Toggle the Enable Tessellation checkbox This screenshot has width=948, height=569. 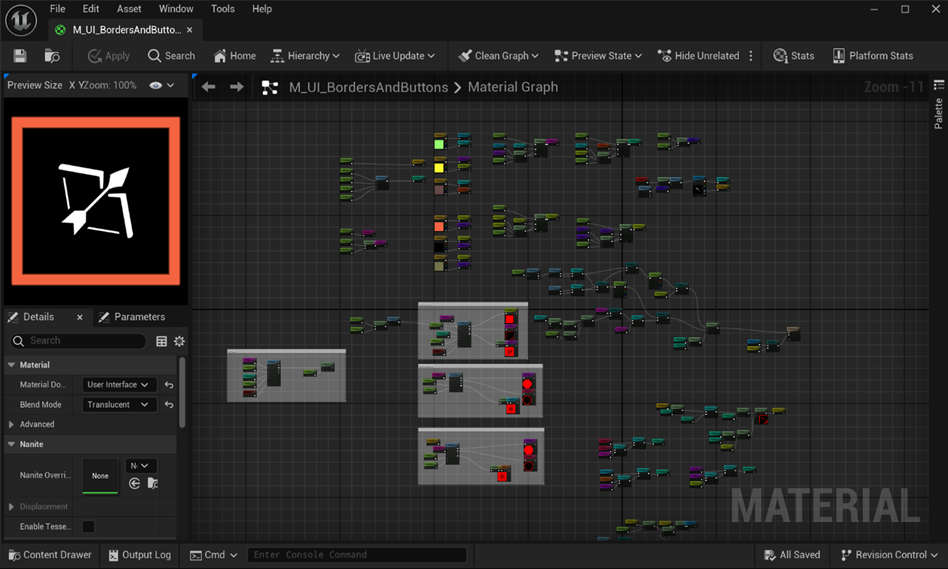[x=88, y=526]
